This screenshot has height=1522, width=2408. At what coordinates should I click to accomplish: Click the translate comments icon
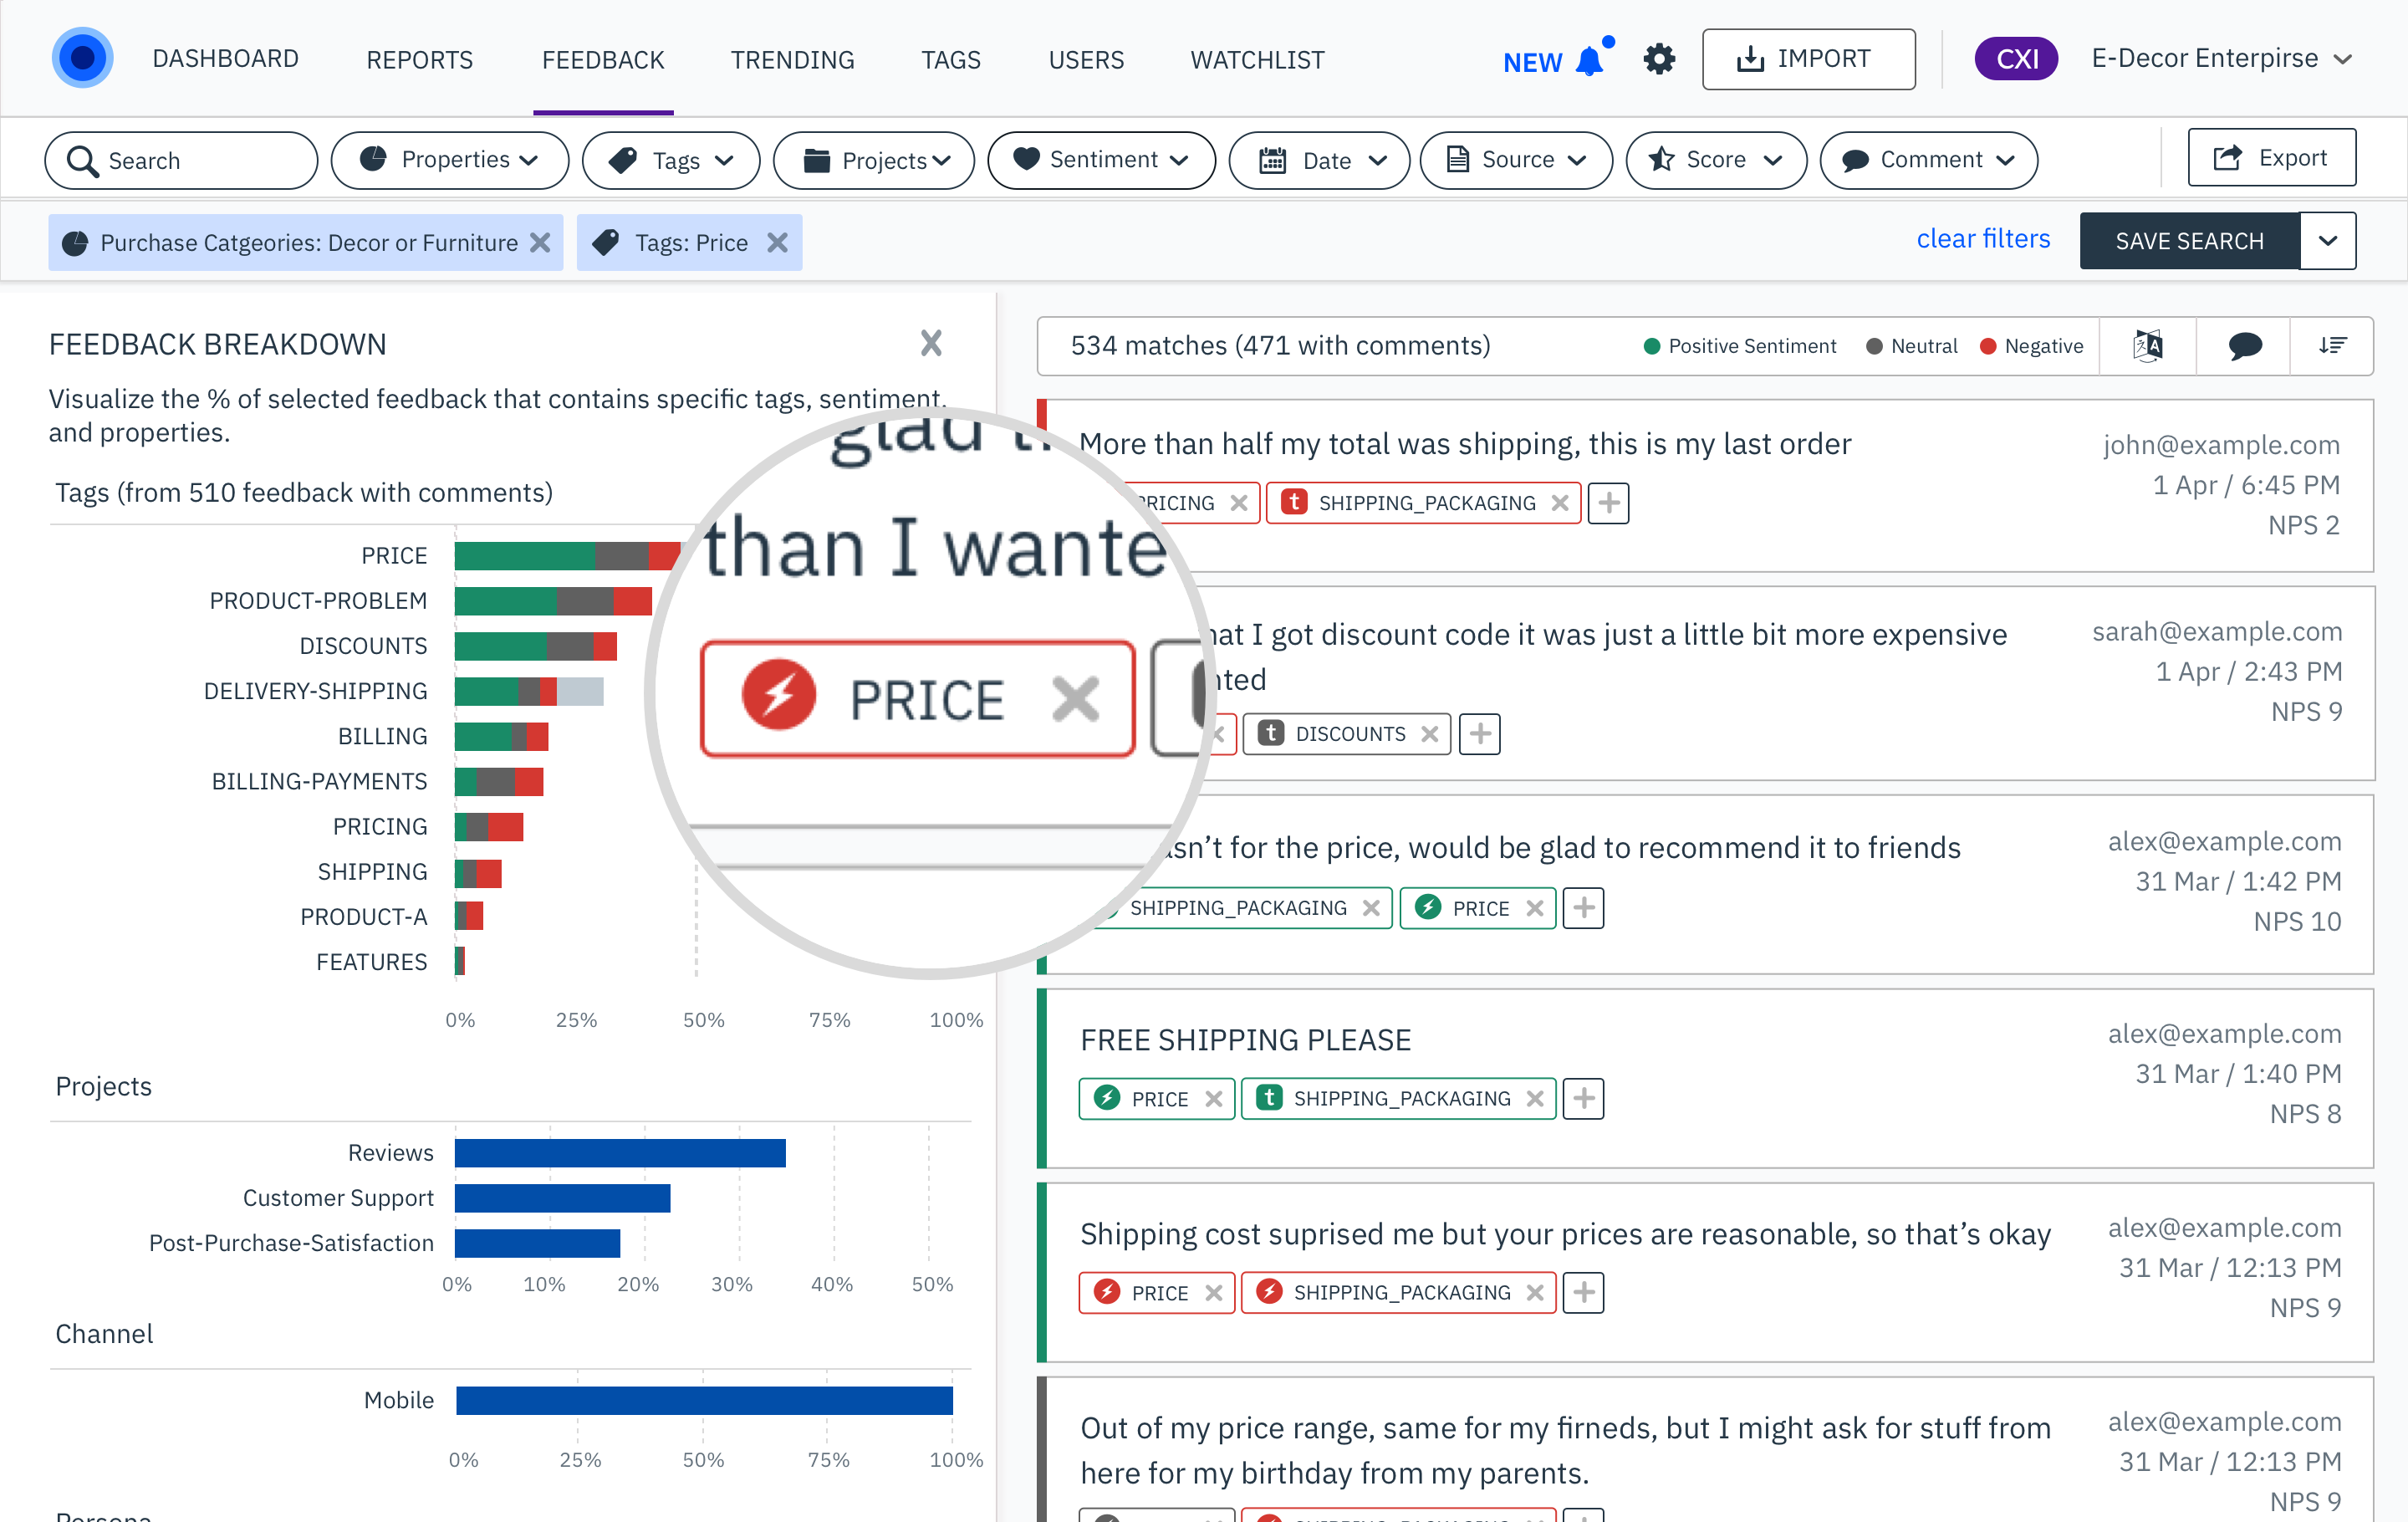click(x=2147, y=346)
